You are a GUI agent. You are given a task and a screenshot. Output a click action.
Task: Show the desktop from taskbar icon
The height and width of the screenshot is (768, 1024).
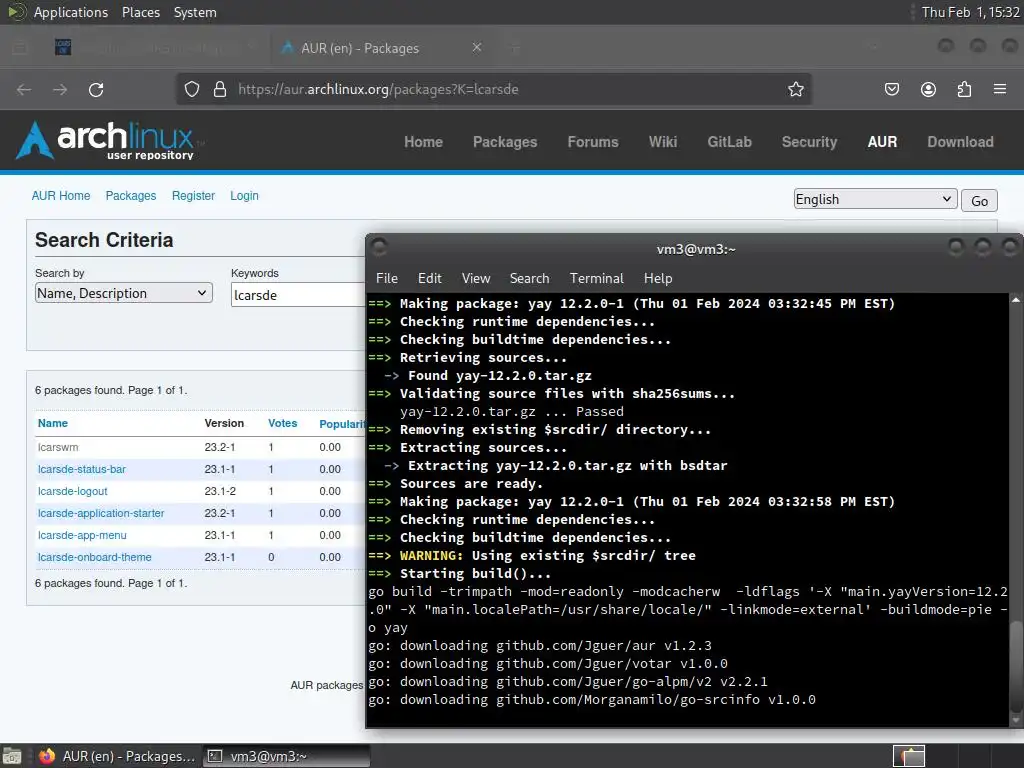coord(12,756)
